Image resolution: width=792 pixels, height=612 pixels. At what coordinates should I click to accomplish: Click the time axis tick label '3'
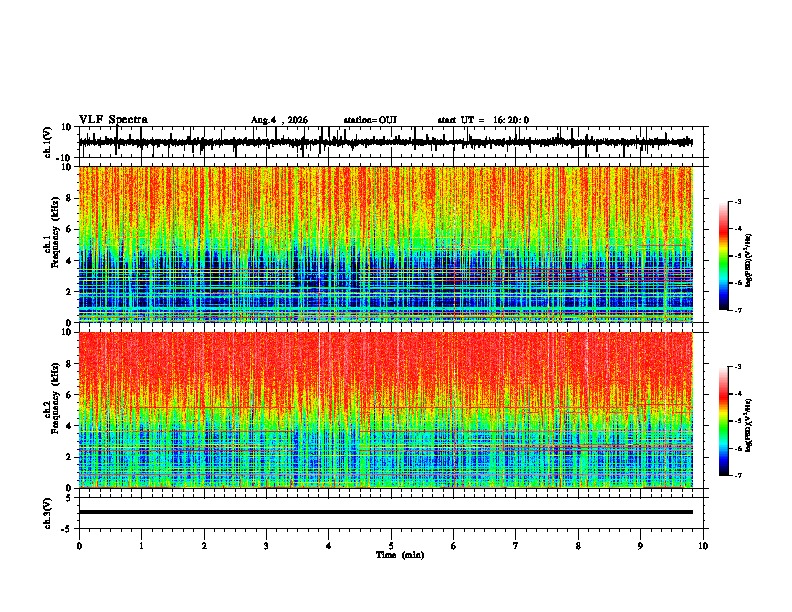pos(266,546)
